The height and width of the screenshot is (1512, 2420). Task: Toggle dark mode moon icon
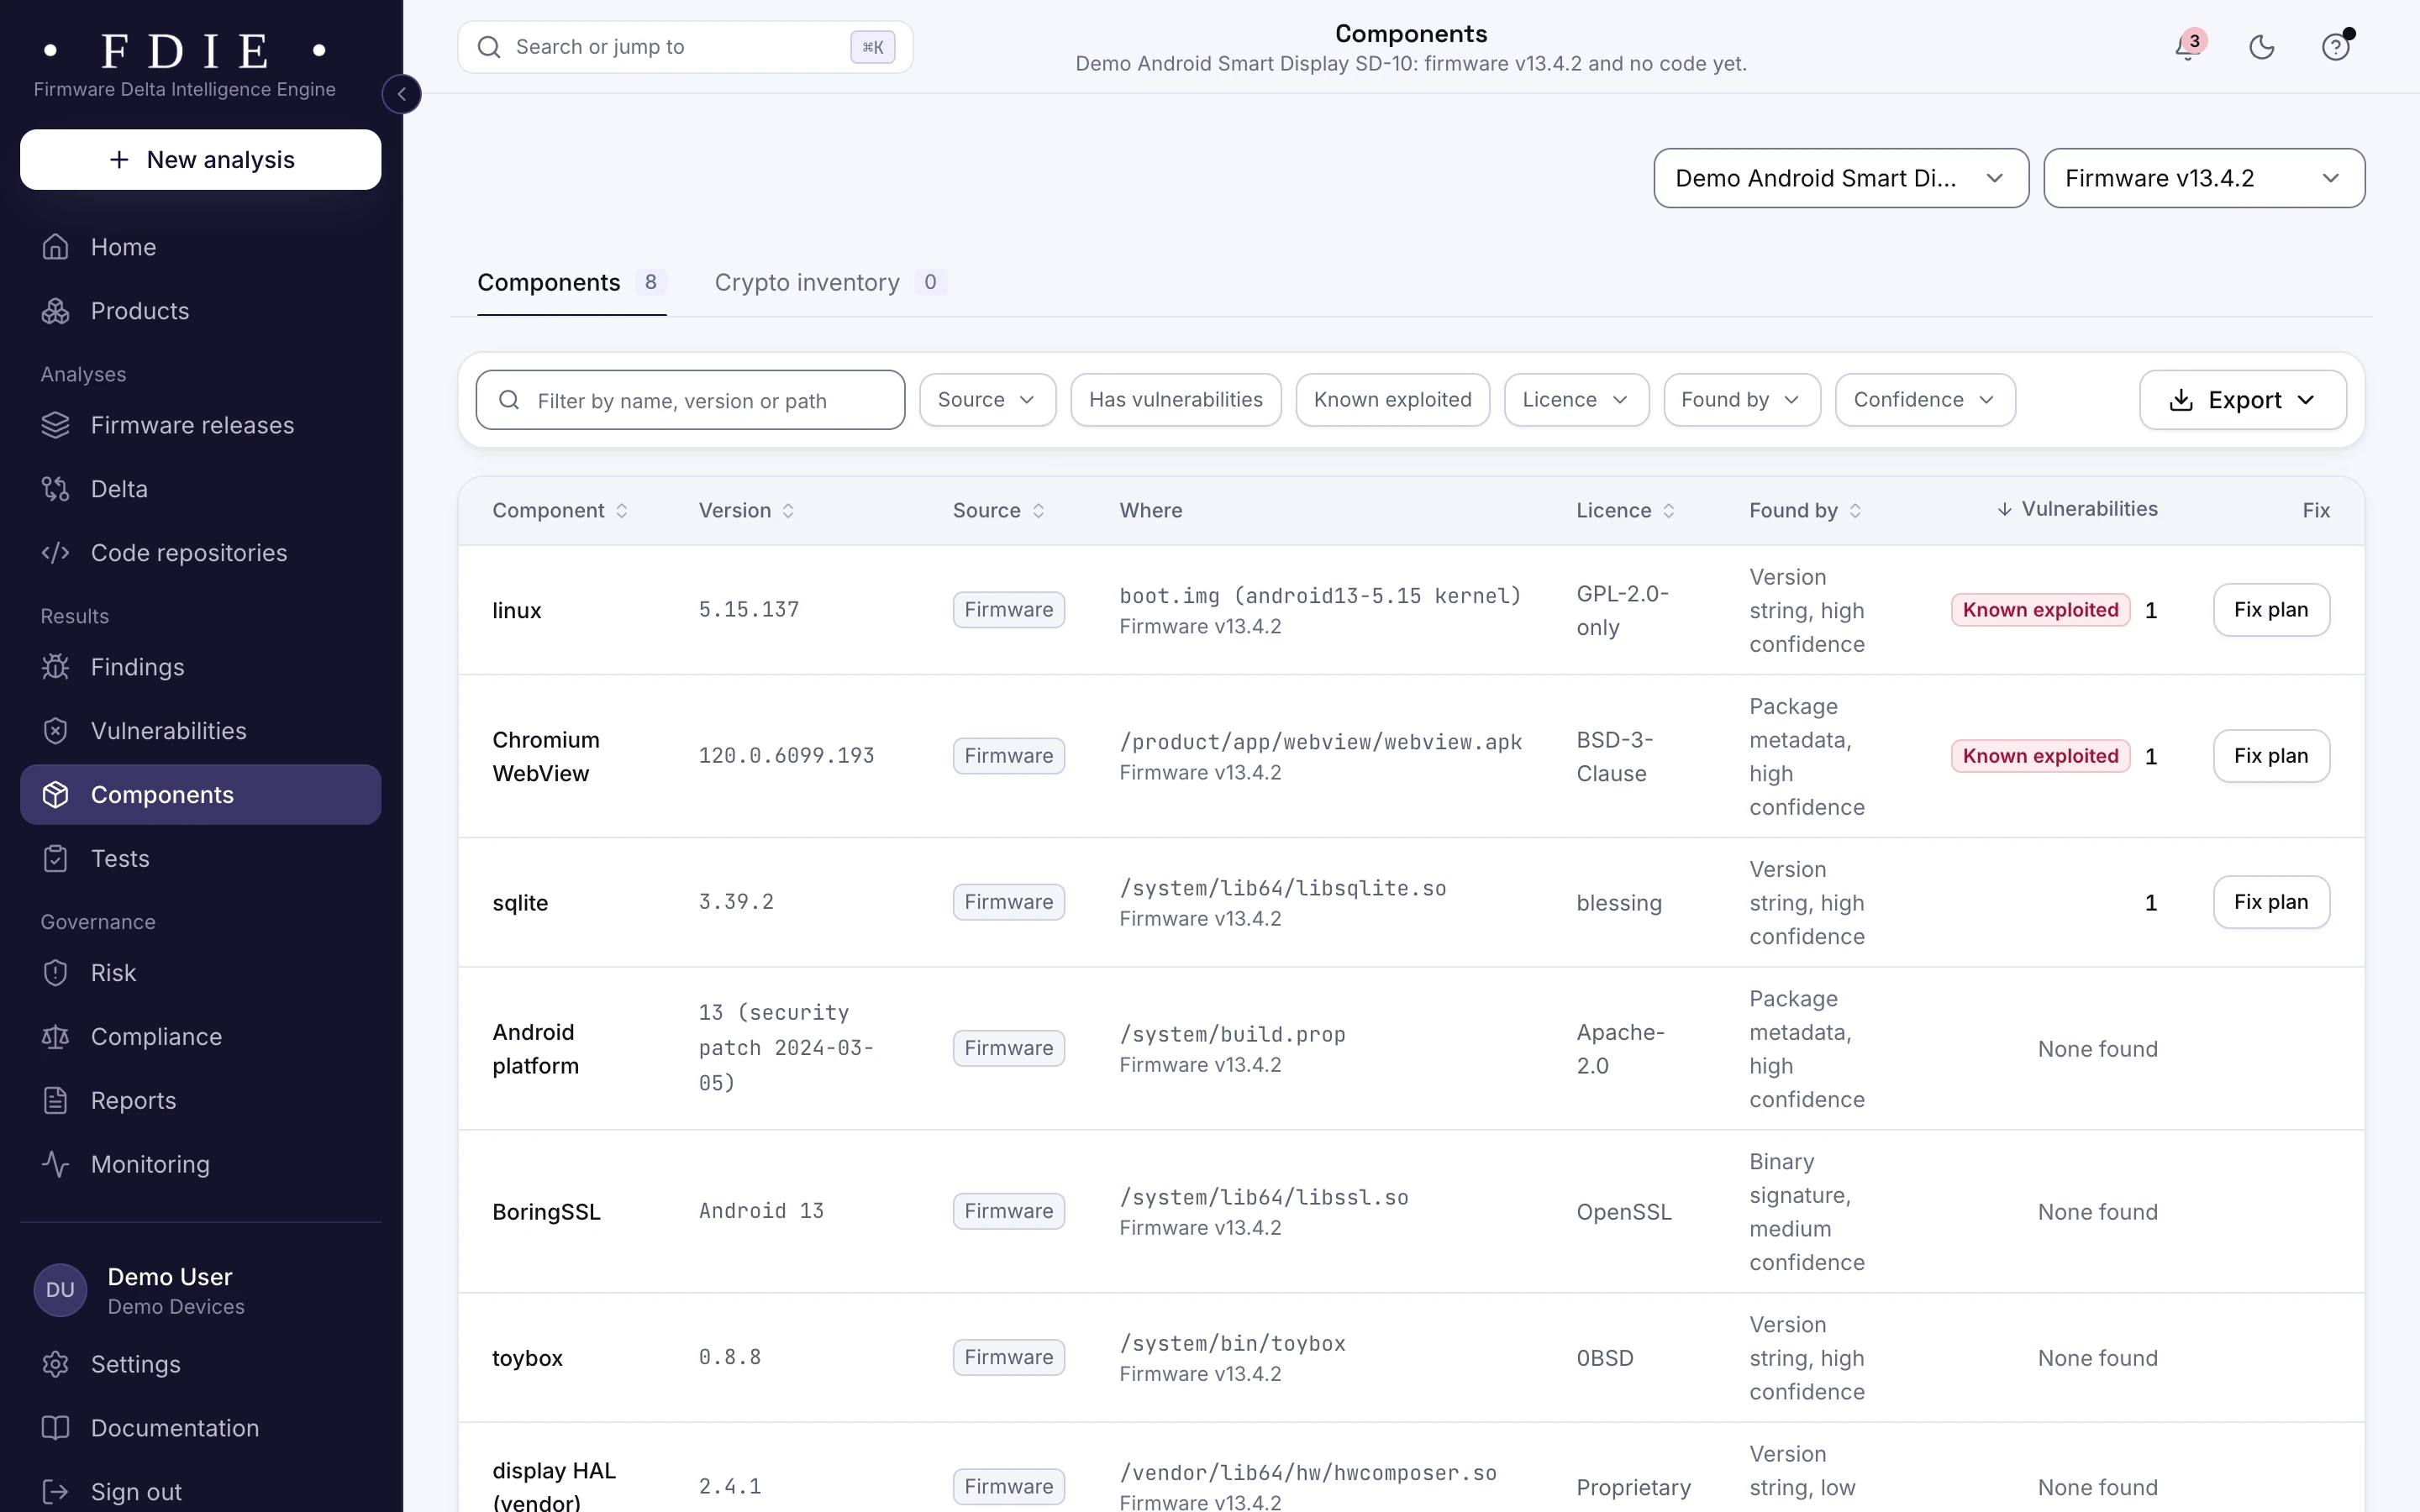(x=2262, y=47)
